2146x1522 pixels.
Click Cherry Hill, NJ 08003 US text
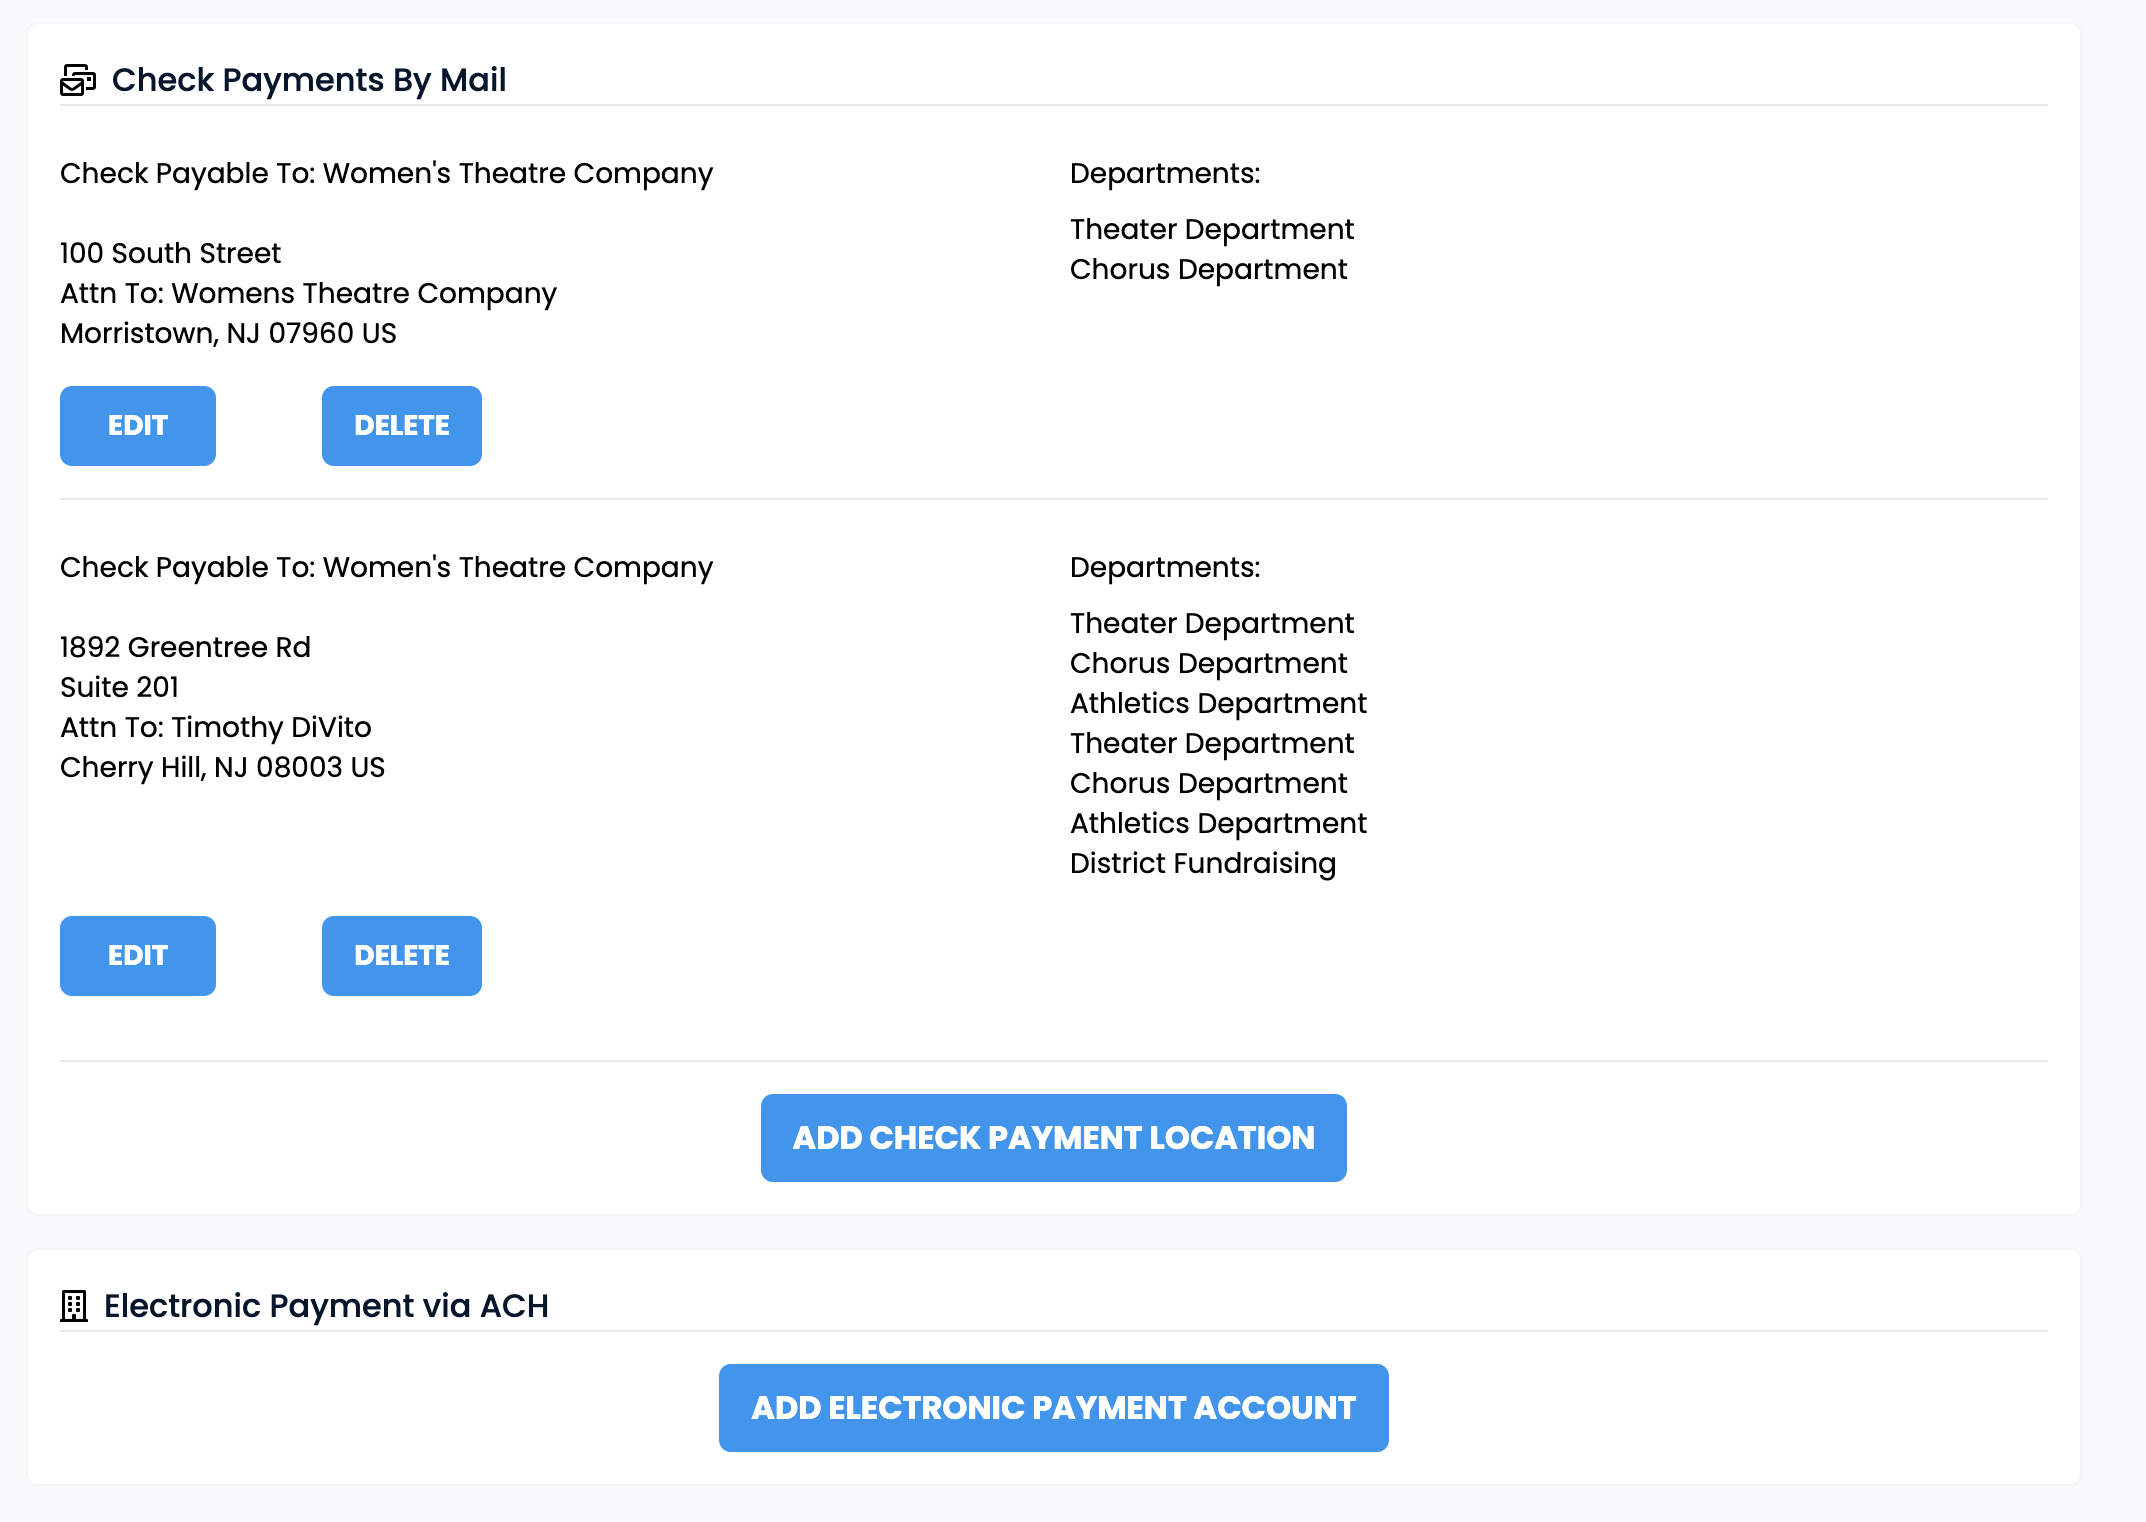coord(222,768)
